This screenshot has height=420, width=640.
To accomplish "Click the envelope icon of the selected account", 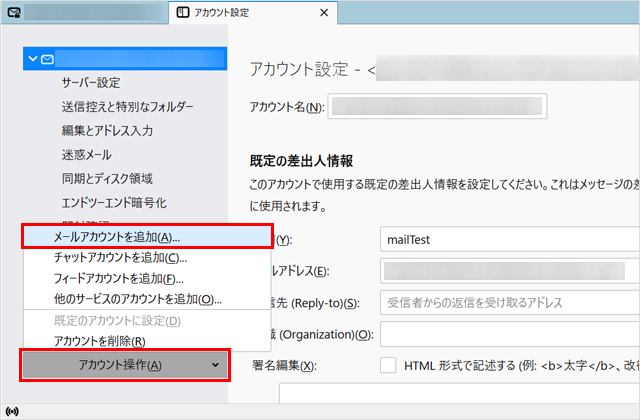I will click(48, 60).
